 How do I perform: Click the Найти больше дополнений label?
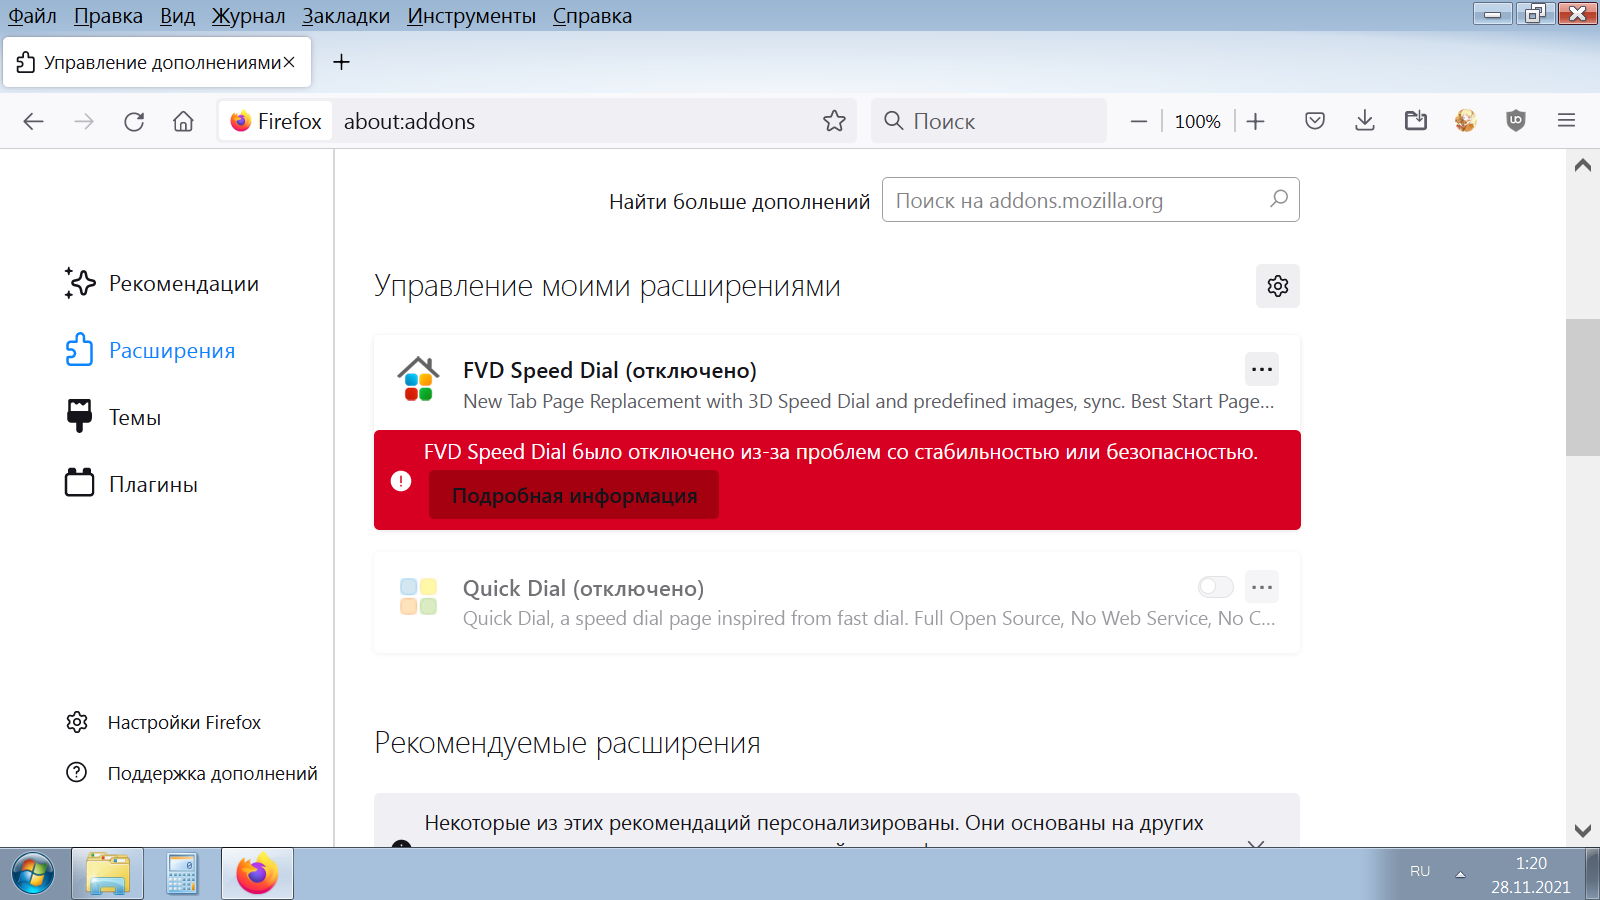(739, 201)
